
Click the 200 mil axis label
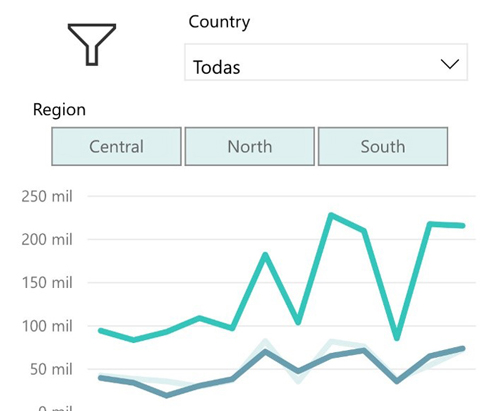(47, 239)
